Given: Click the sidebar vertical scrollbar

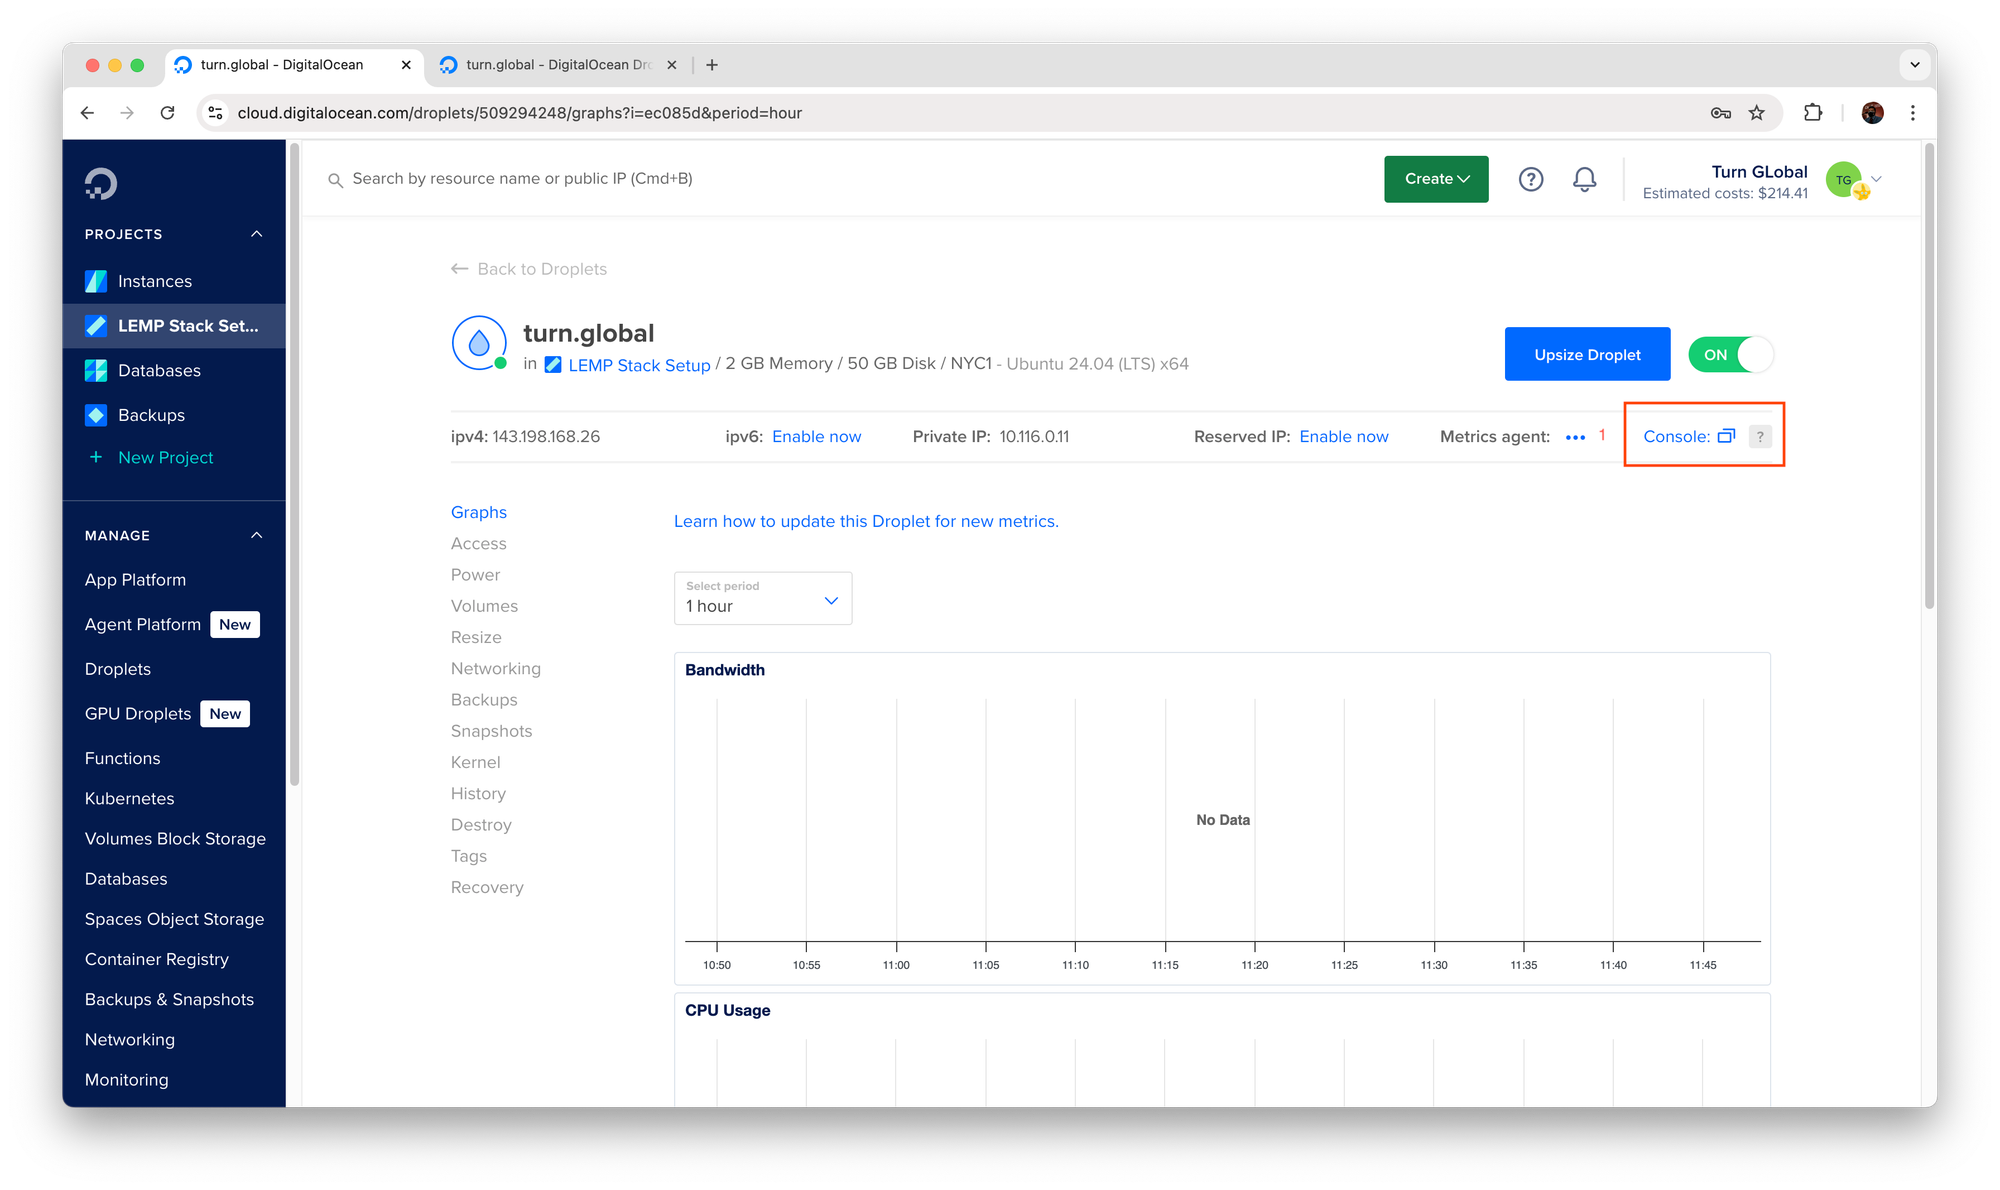Looking at the screenshot, I should pos(295,465).
